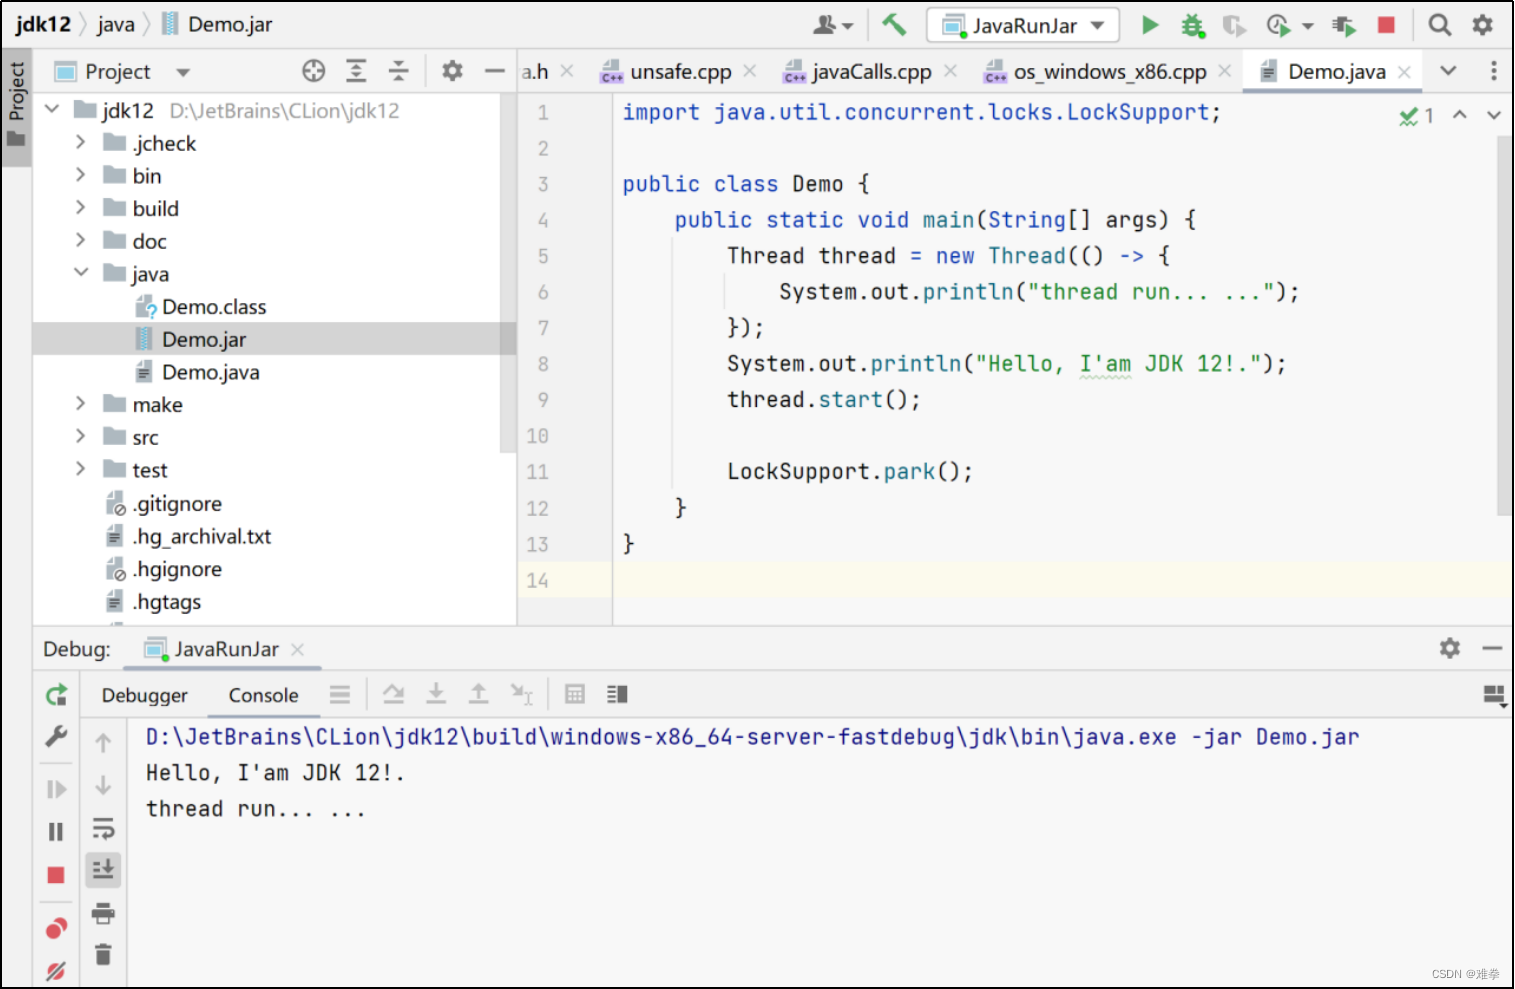The height and width of the screenshot is (989, 1515).
Task: Open Project panel options gear
Action: click(x=452, y=71)
